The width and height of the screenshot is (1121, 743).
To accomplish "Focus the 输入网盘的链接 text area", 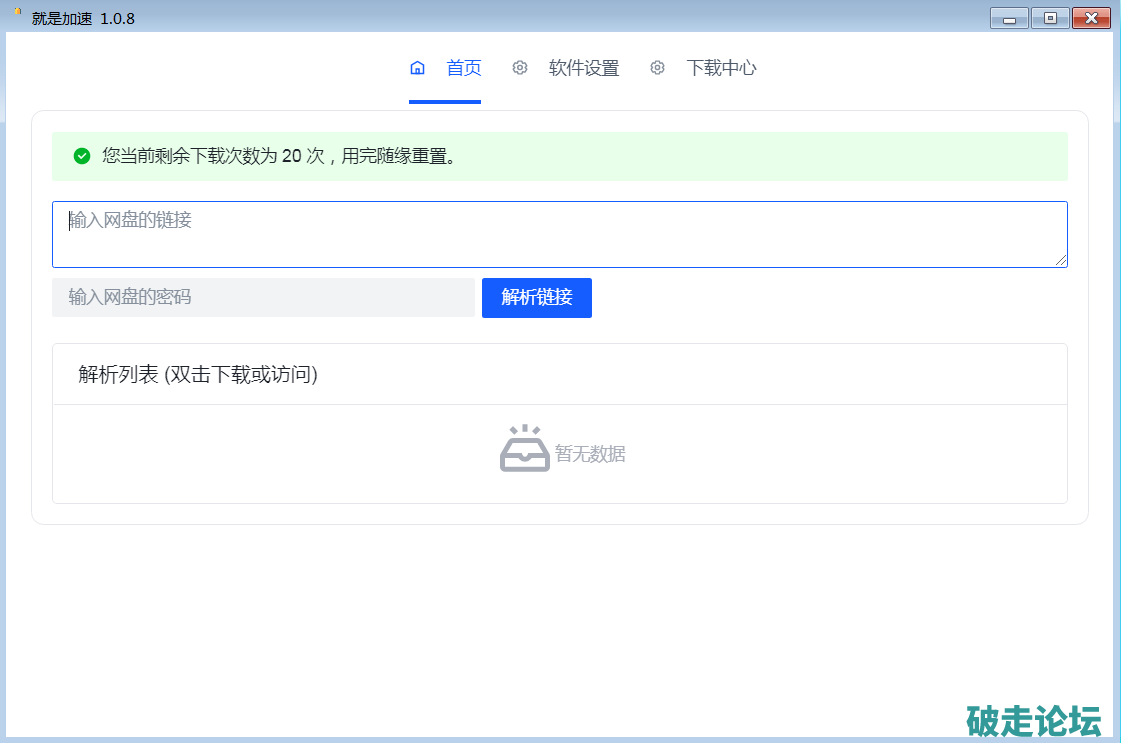I will tap(559, 235).
